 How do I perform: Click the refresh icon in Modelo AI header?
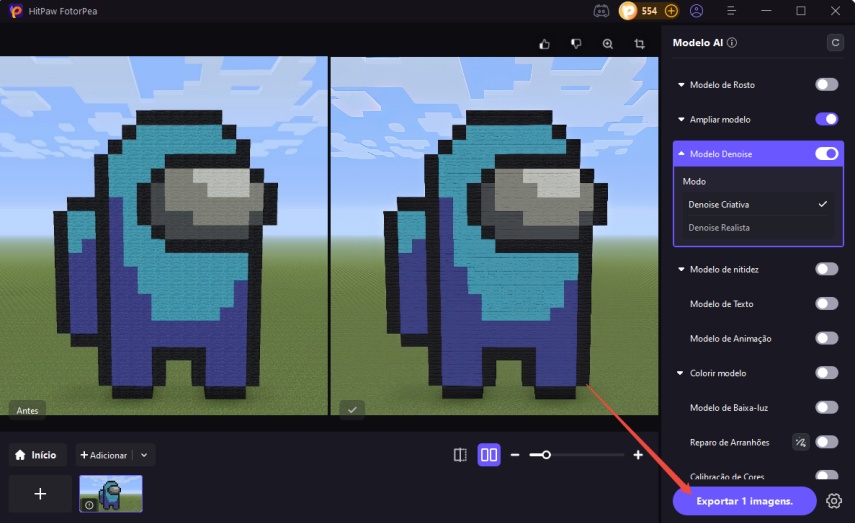click(x=835, y=43)
